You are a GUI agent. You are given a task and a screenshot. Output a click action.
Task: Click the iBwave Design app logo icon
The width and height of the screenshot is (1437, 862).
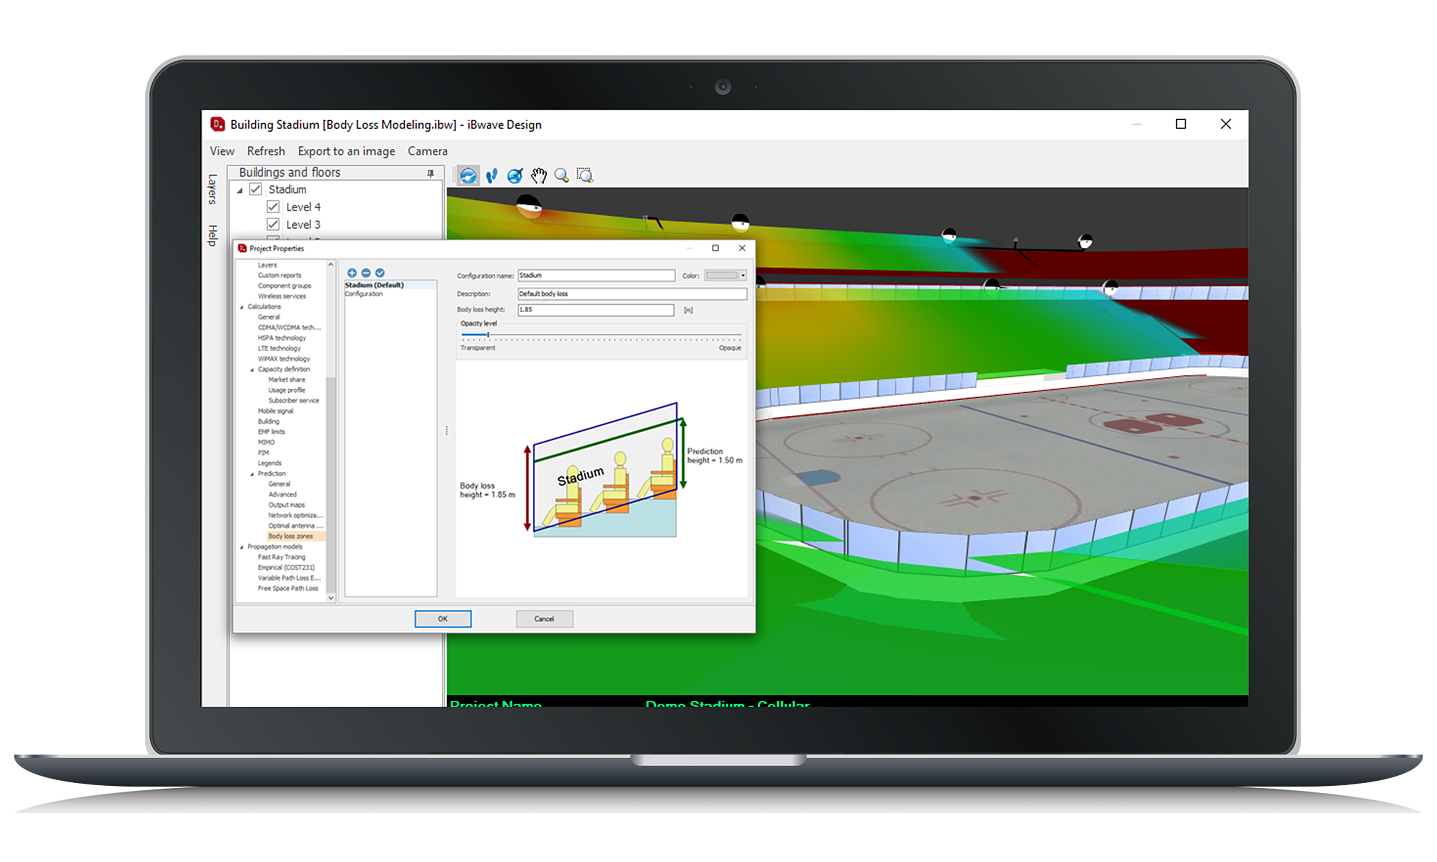click(218, 124)
